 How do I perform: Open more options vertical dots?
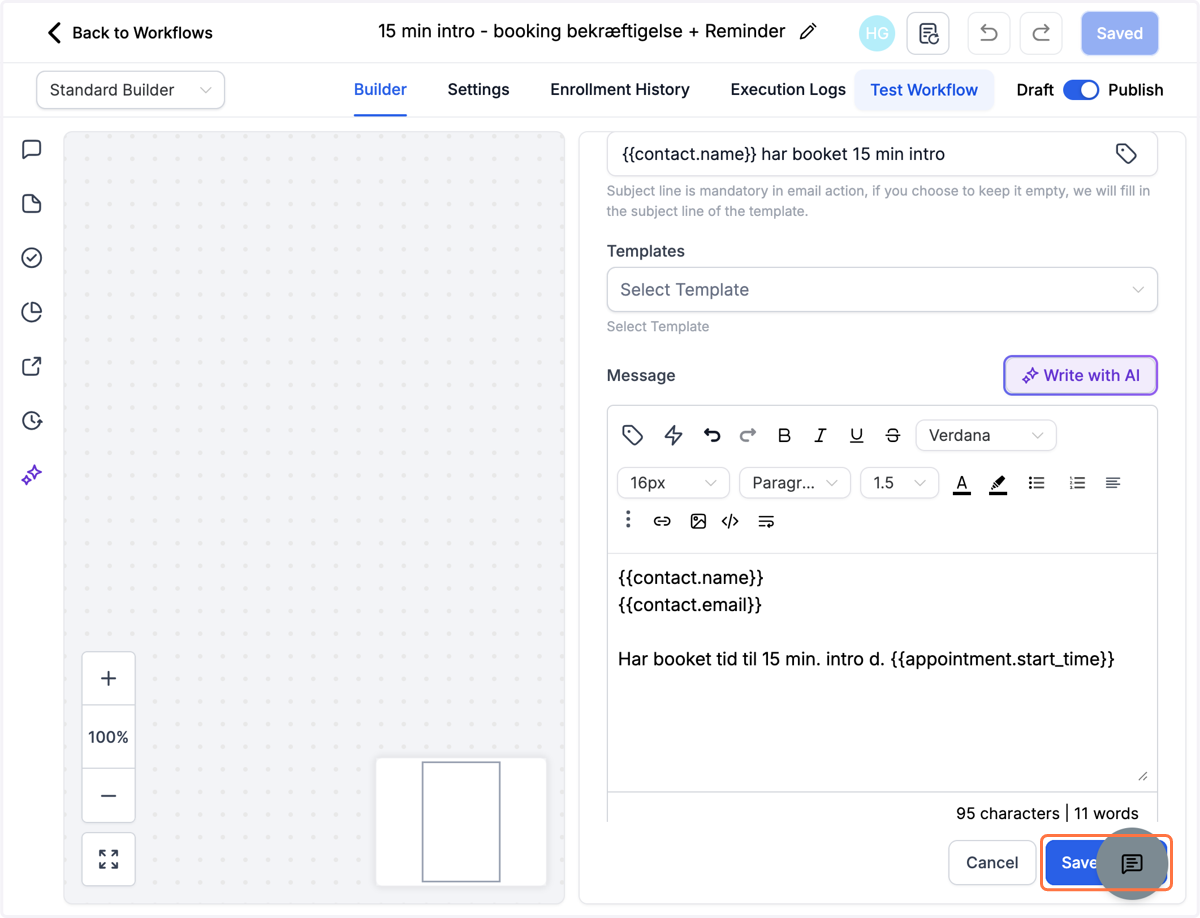[x=628, y=519]
